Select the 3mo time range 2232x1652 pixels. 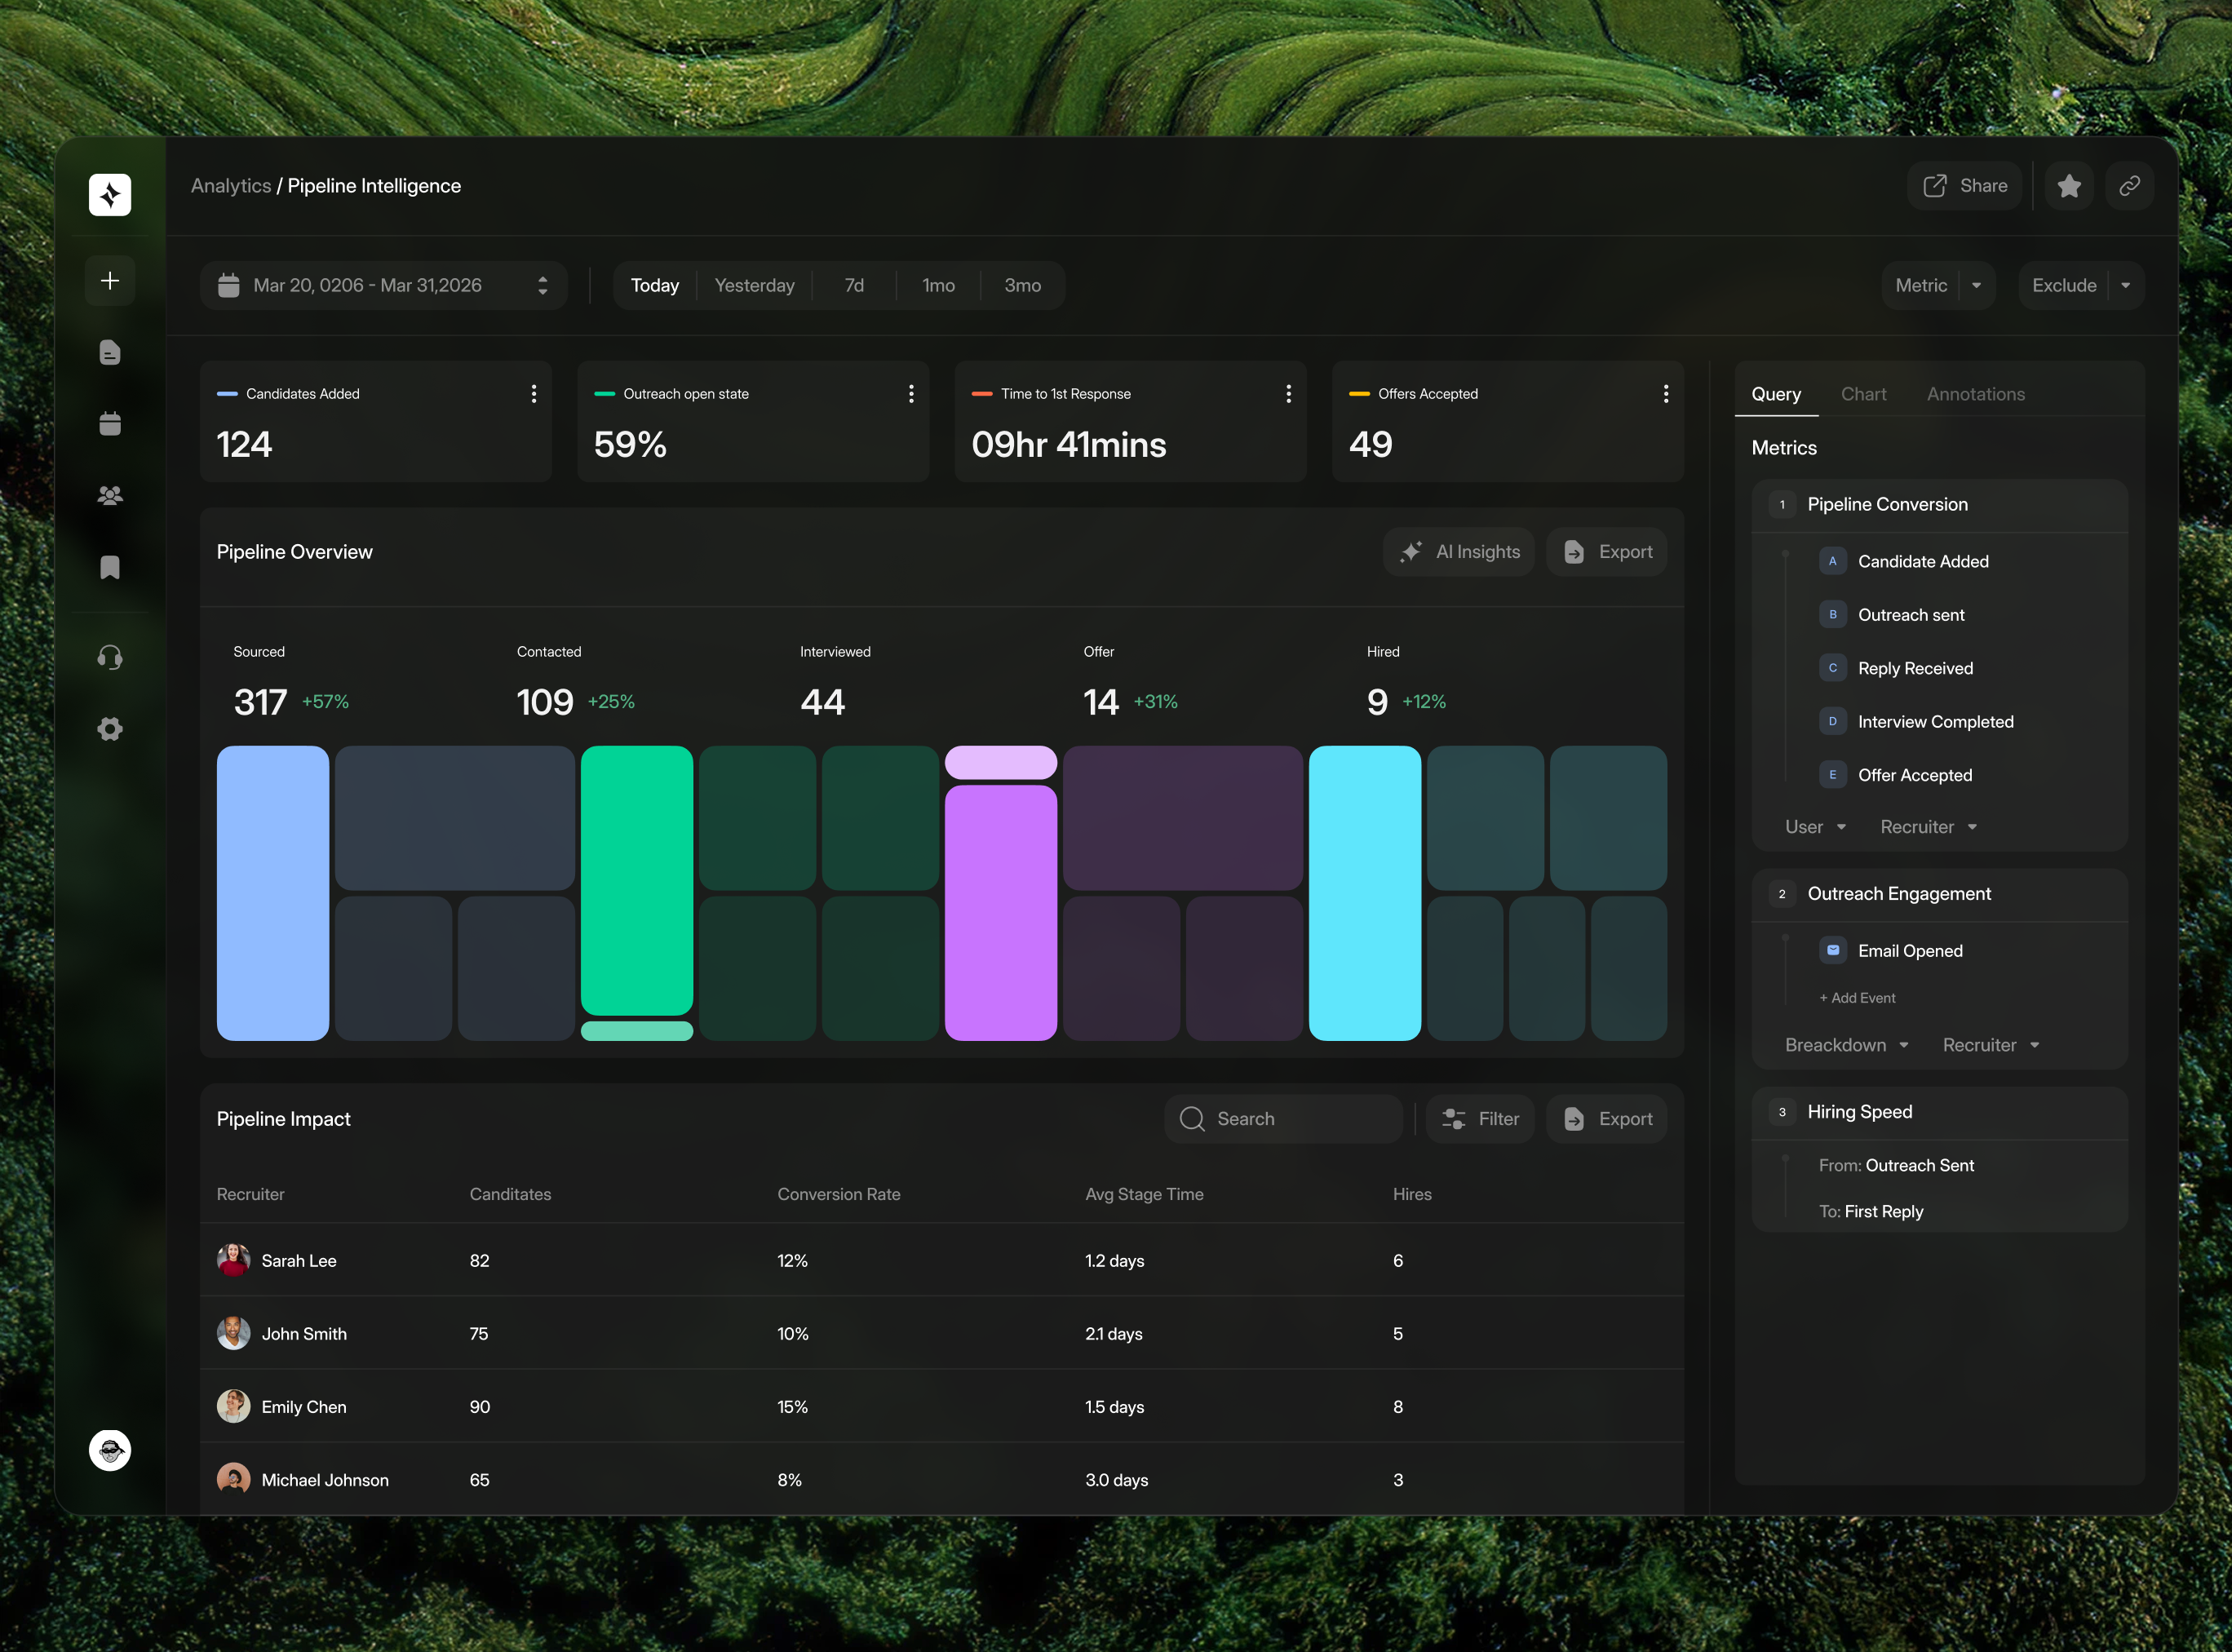pos(1022,286)
